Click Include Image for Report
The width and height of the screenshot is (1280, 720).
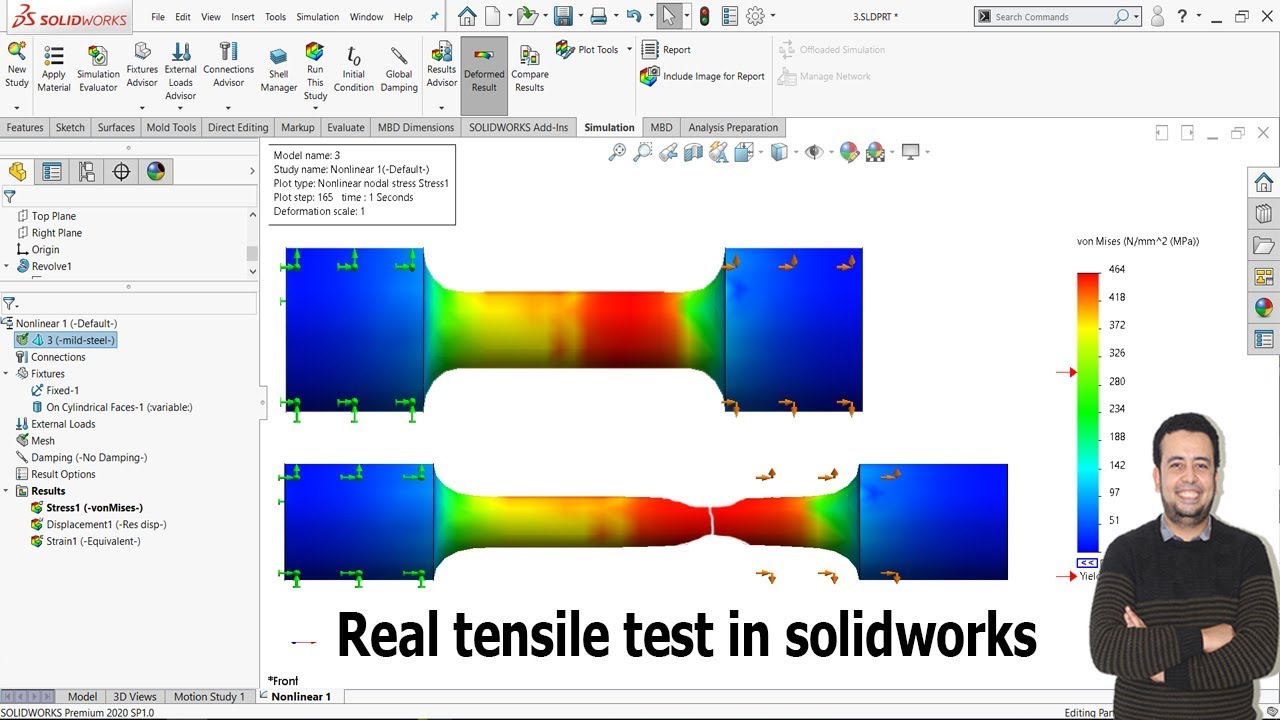[x=703, y=76]
